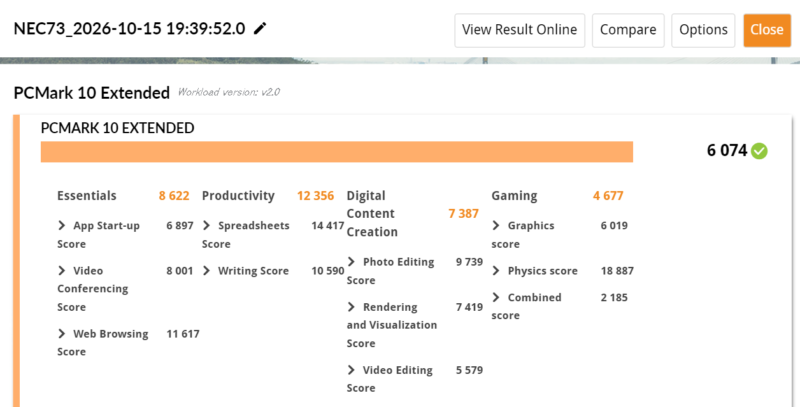The image size is (800, 407).
Task: Expand Video Editing Score chevron
Action: pos(352,370)
